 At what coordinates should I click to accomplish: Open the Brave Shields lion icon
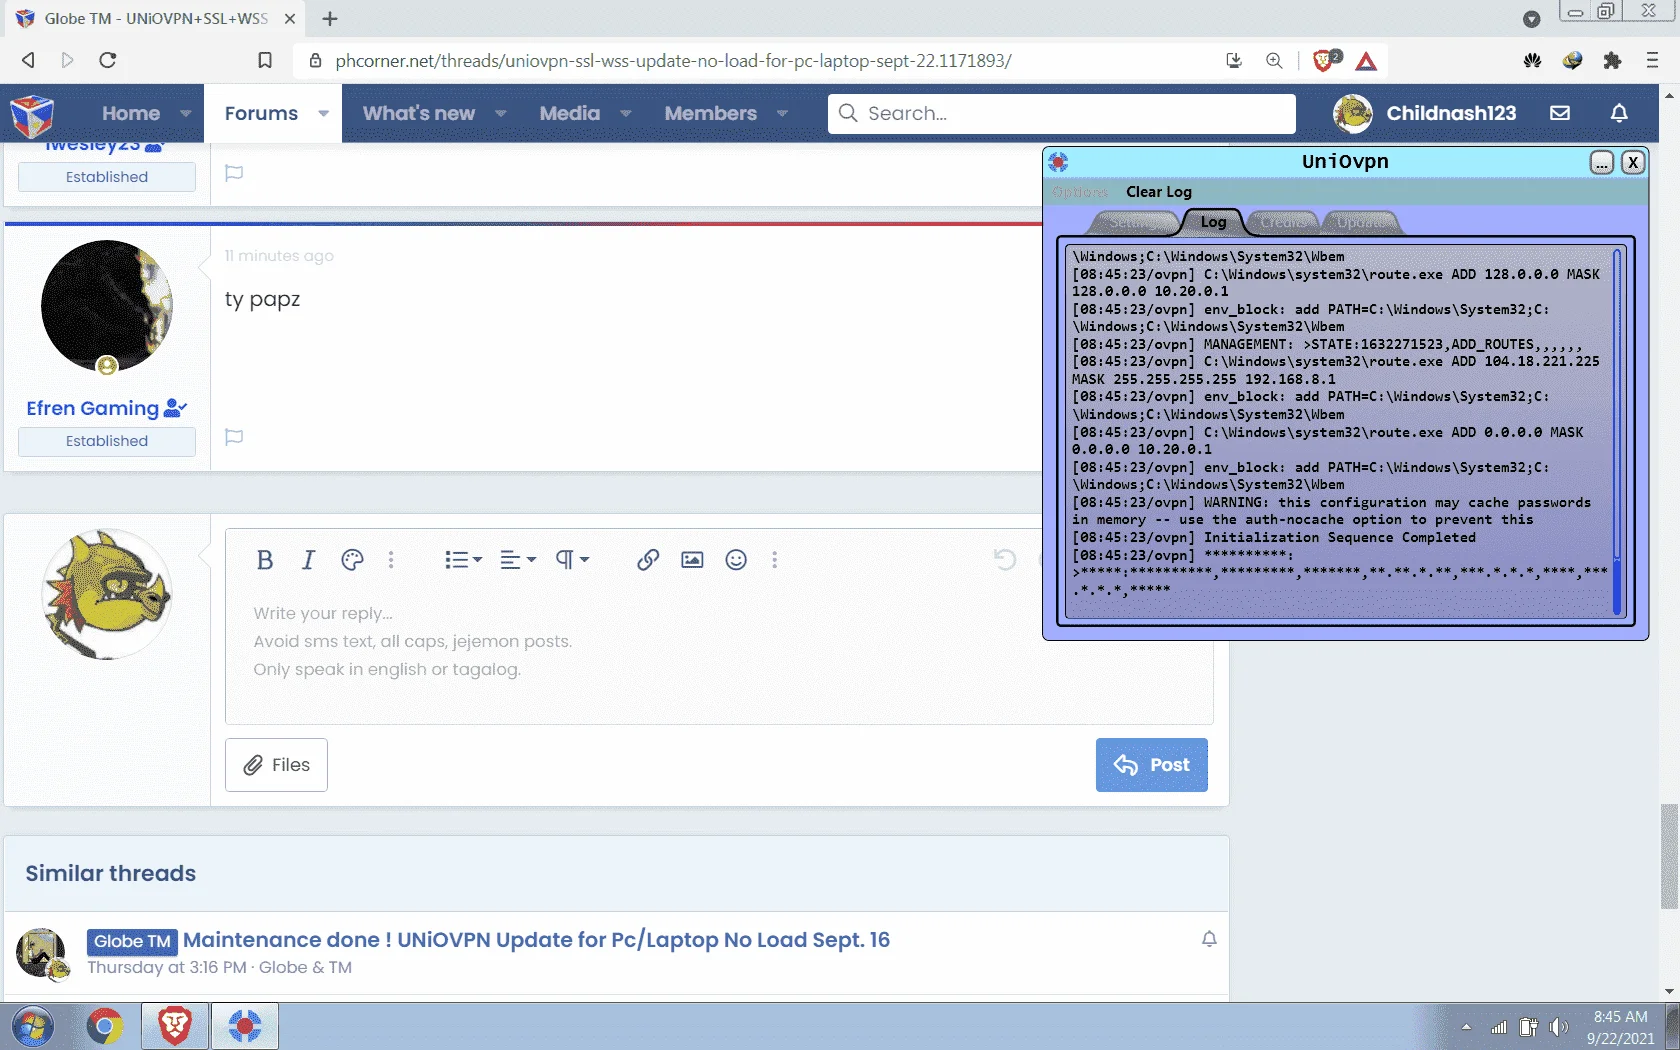(x=1324, y=61)
